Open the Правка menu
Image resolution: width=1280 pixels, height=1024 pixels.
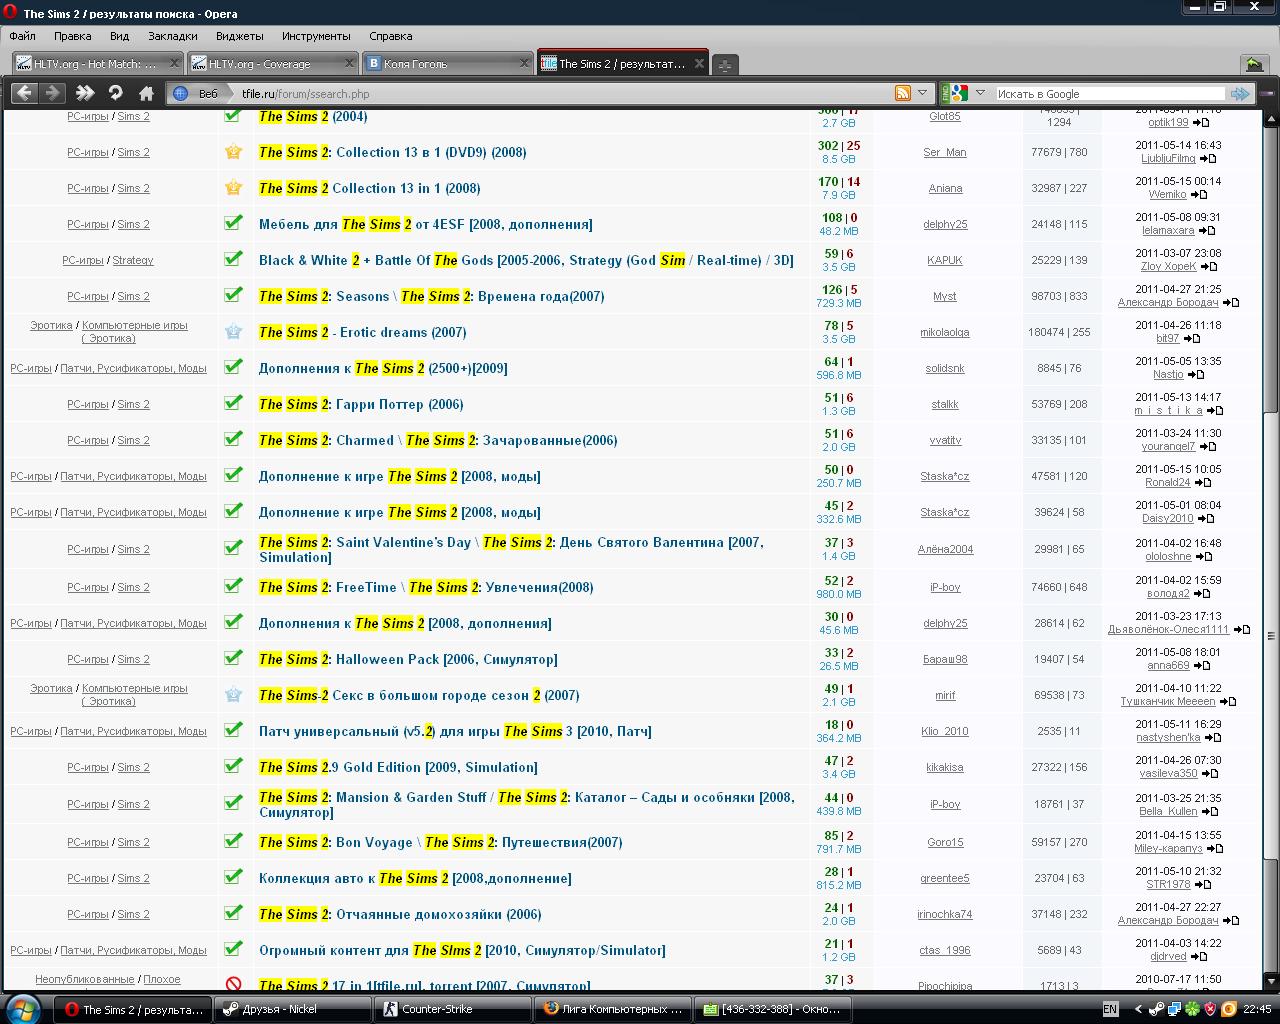pos(72,36)
